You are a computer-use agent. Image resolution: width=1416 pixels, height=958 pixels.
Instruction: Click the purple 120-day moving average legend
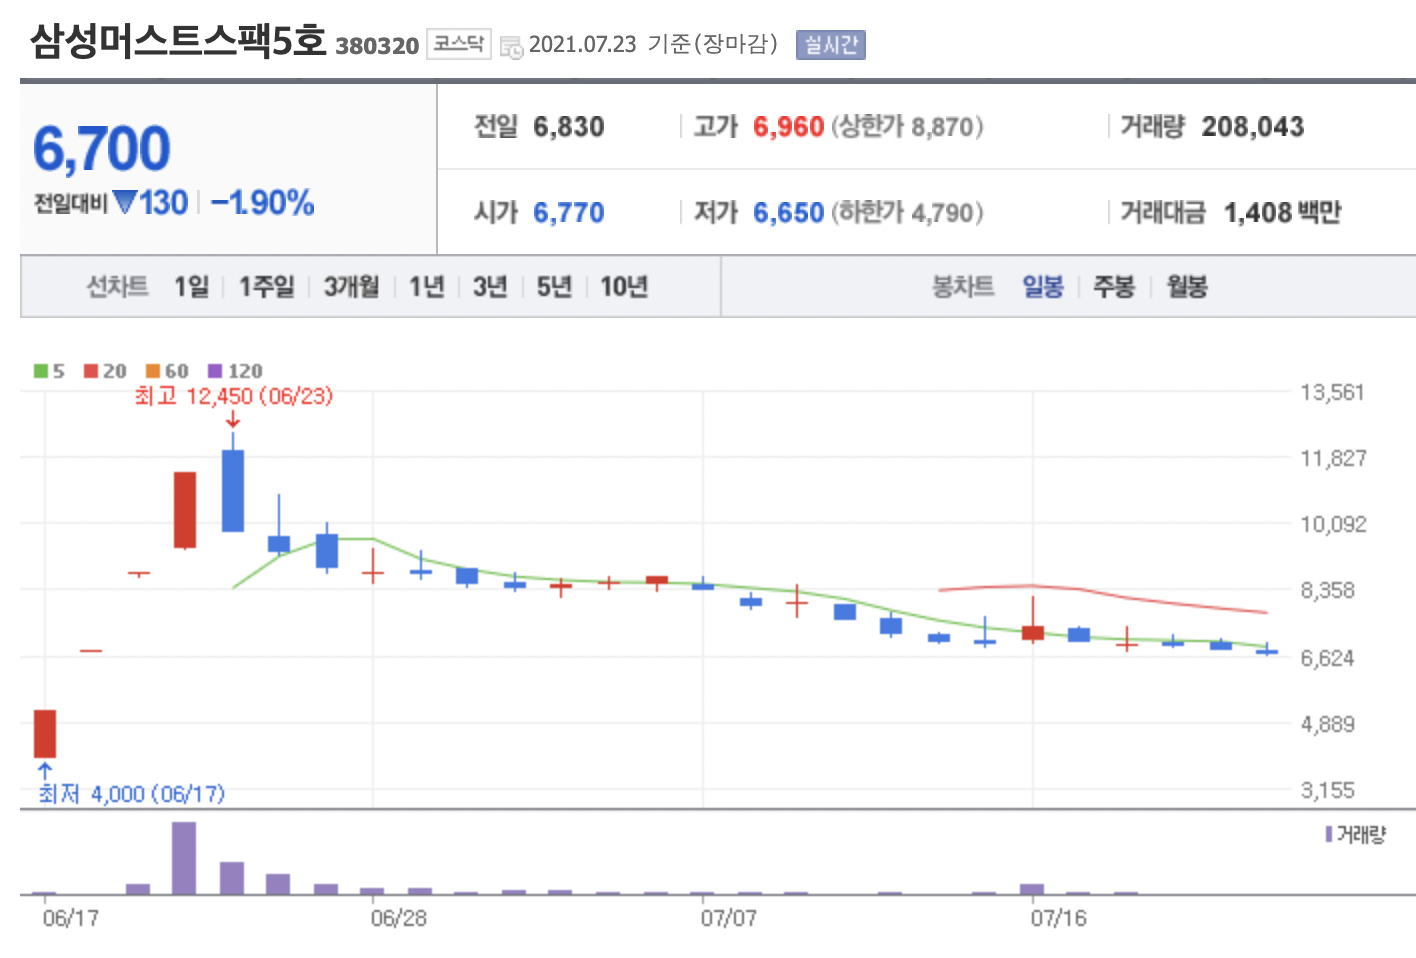pos(235,371)
